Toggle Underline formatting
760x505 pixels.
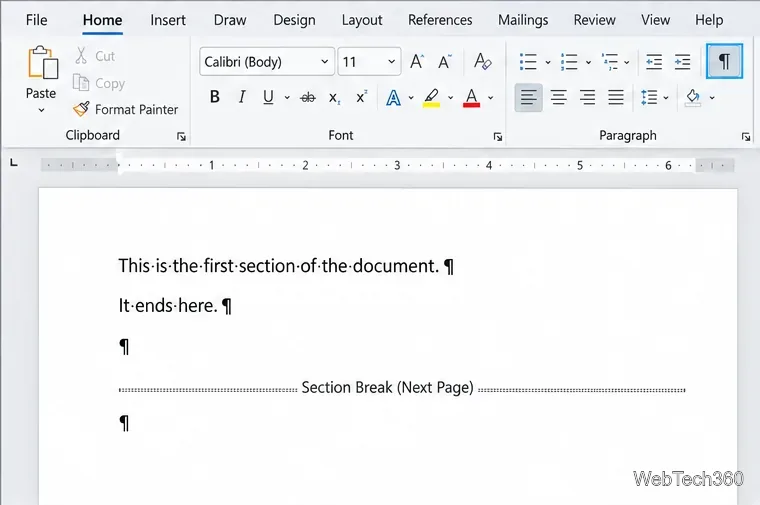[268, 97]
